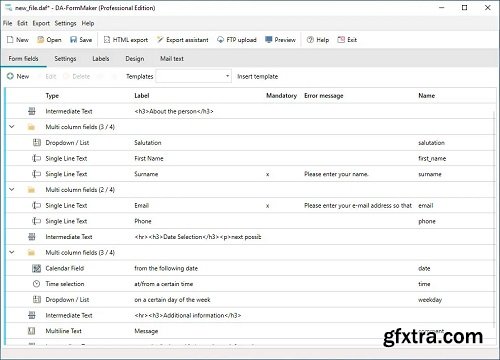Click the Email Single Line Text icon
Screen dimensions: 500x360
[x=36, y=205]
